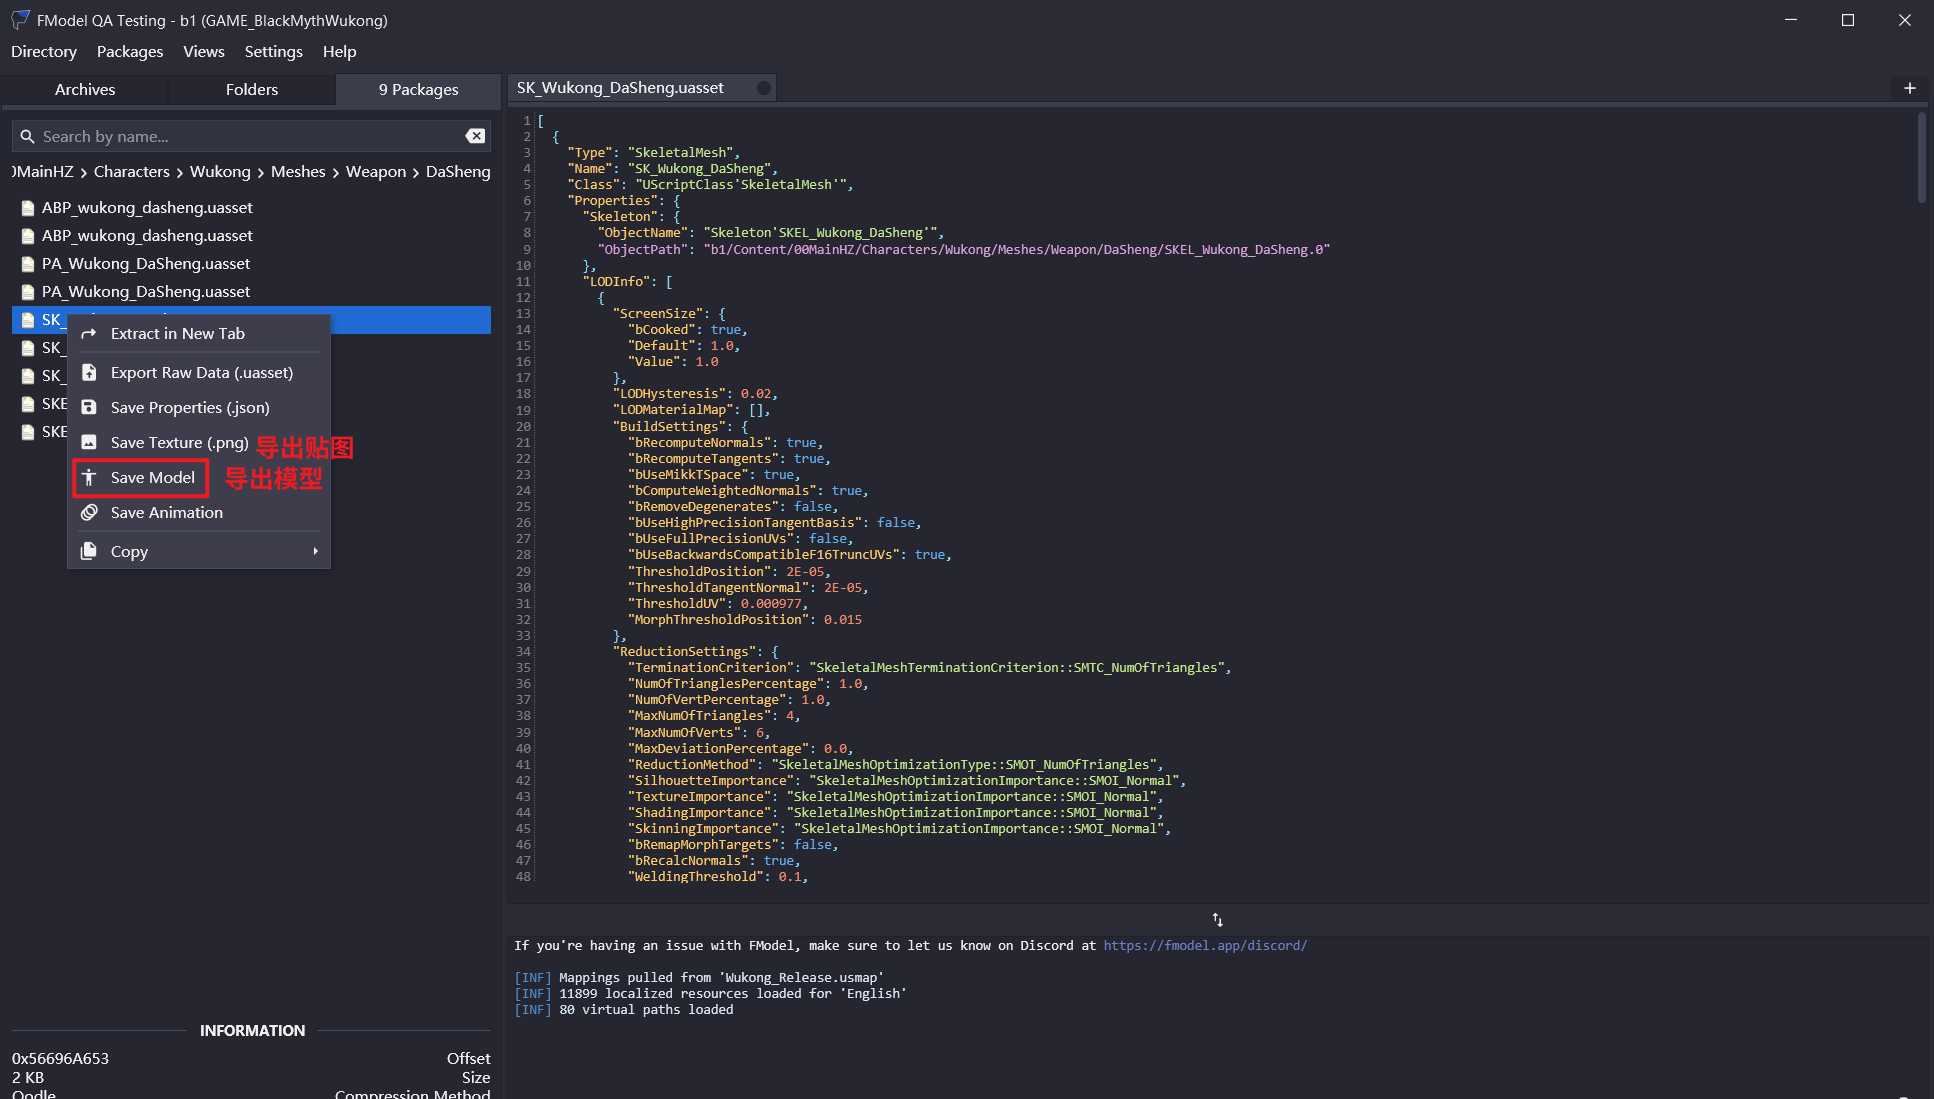1934x1099 pixels.
Task: Click the MainHZ breadcrumb
Action: [43, 172]
